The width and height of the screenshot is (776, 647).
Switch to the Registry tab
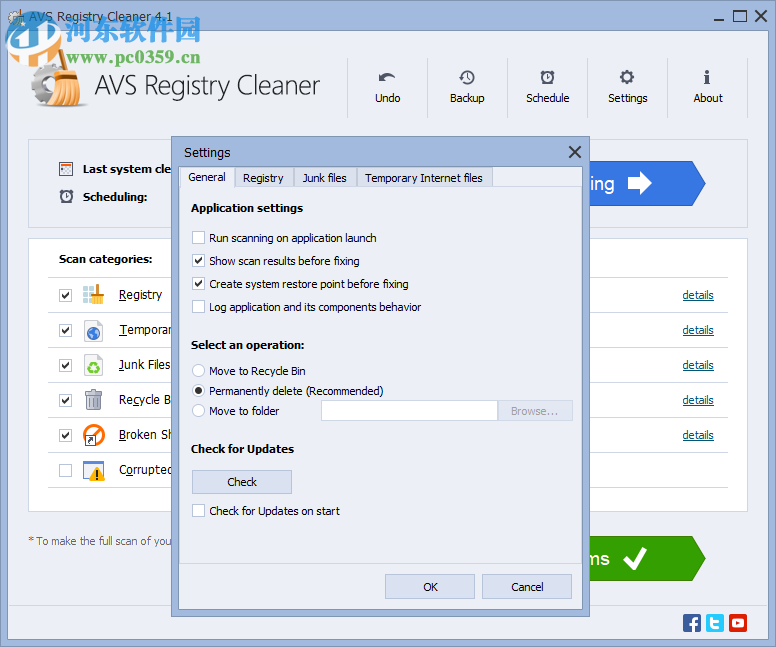pyautogui.click(x=263, y=178)
